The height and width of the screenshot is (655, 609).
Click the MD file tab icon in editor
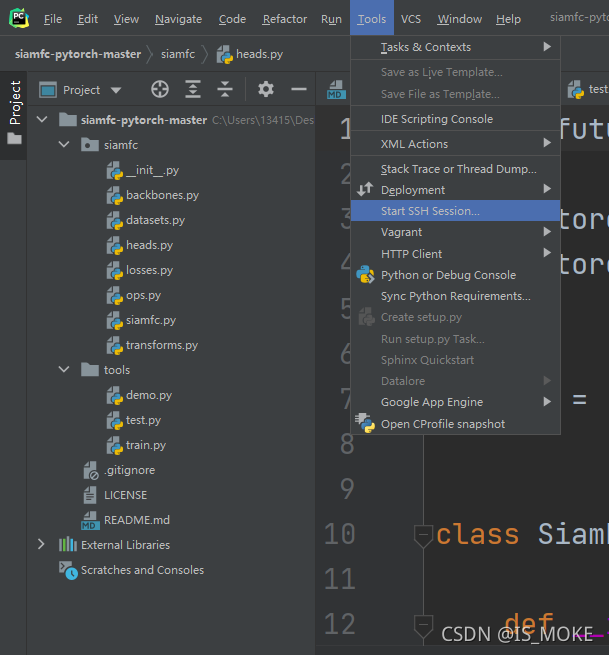[x=336, y=90]
